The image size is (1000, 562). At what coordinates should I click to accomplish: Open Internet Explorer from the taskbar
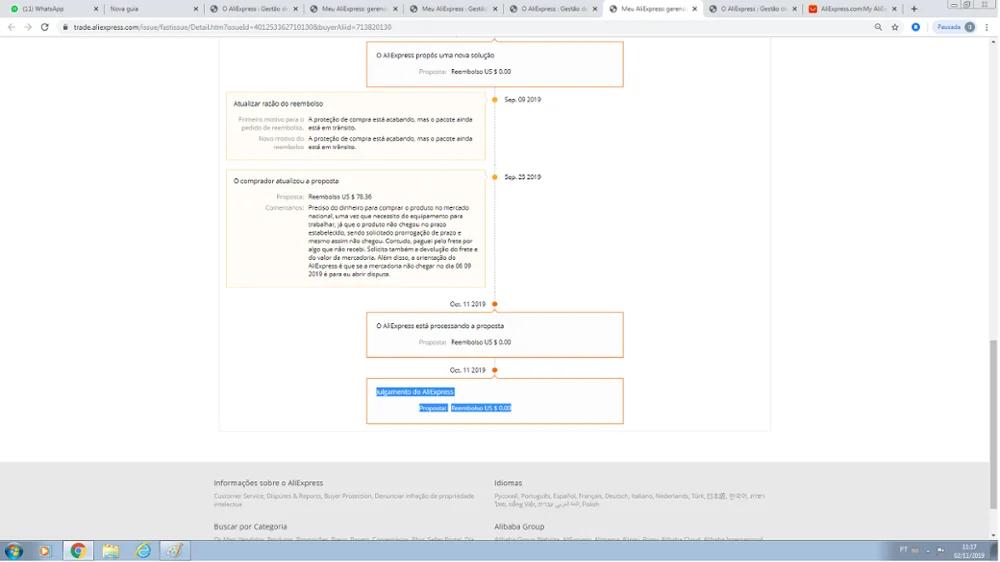click(143, 551)
